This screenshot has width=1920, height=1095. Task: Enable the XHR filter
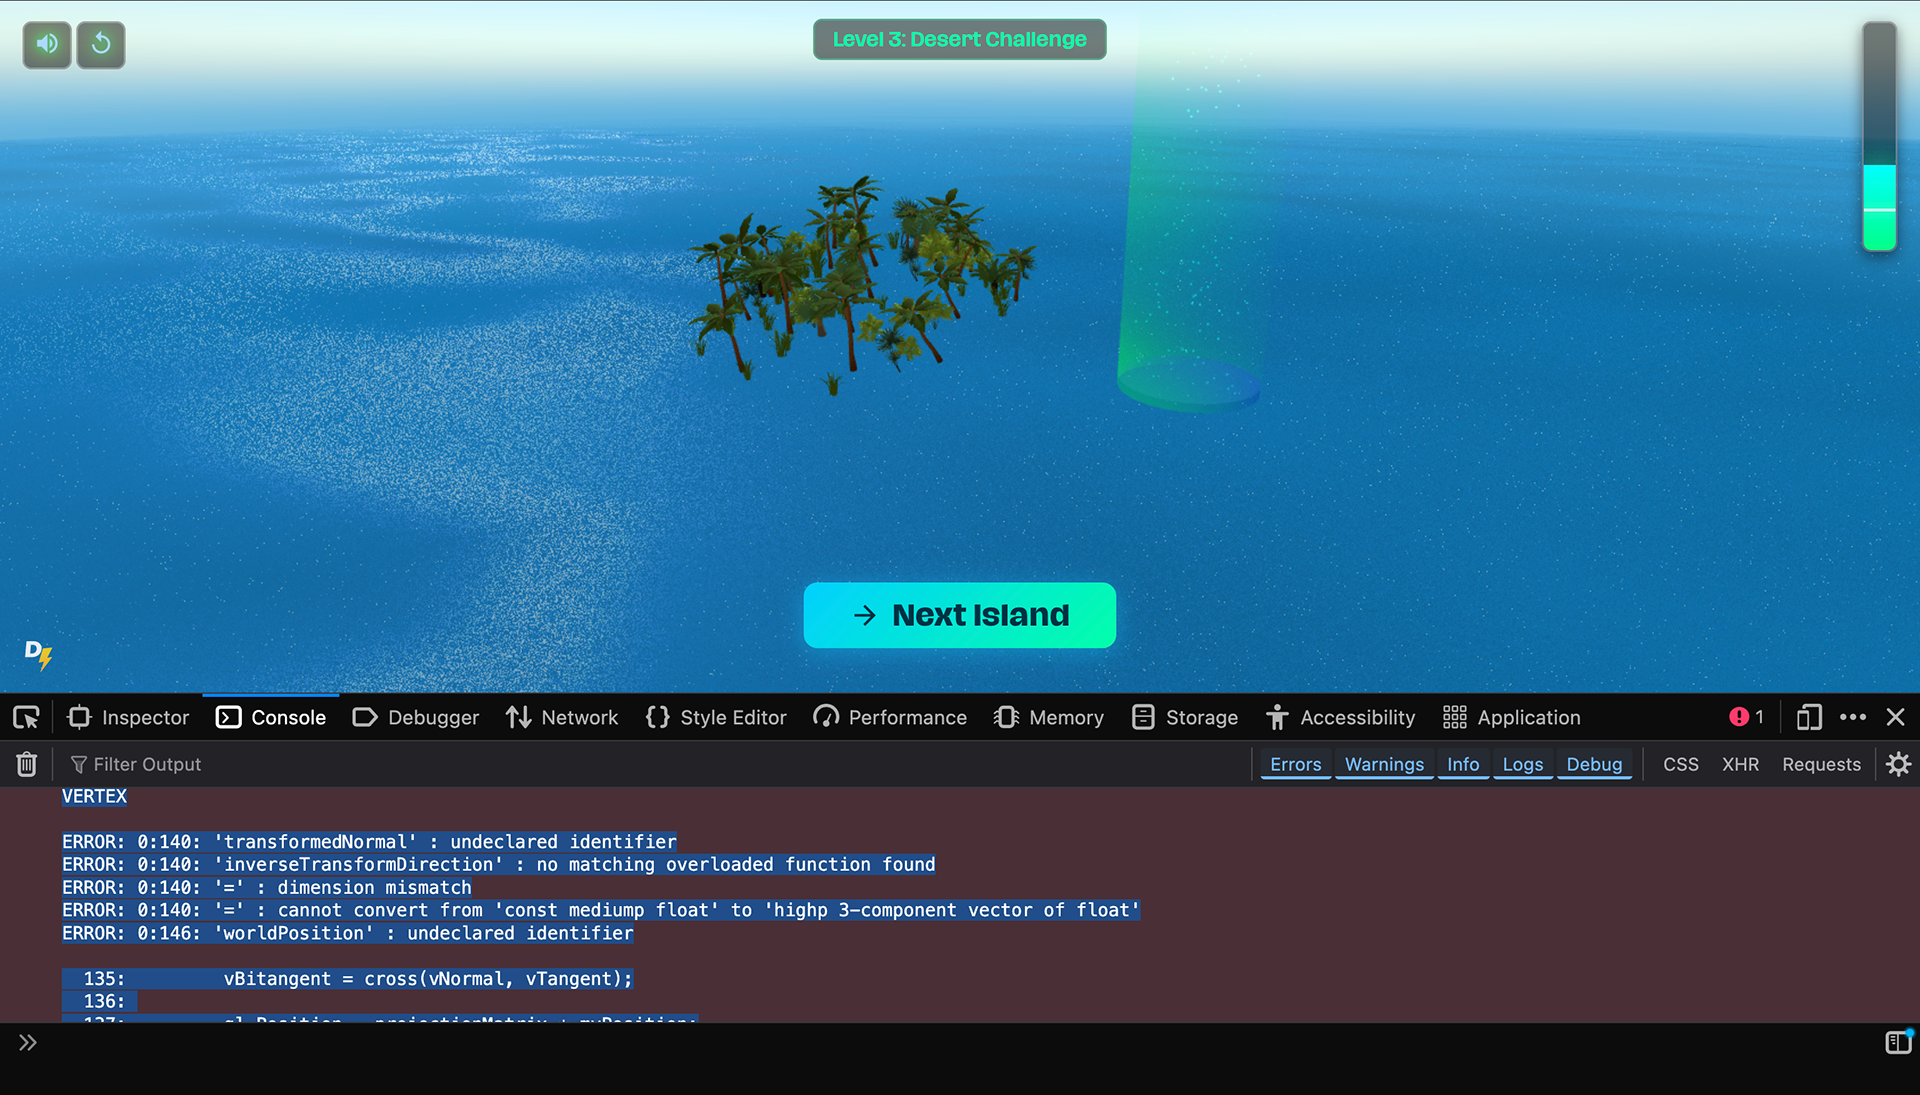[1740, 764]
